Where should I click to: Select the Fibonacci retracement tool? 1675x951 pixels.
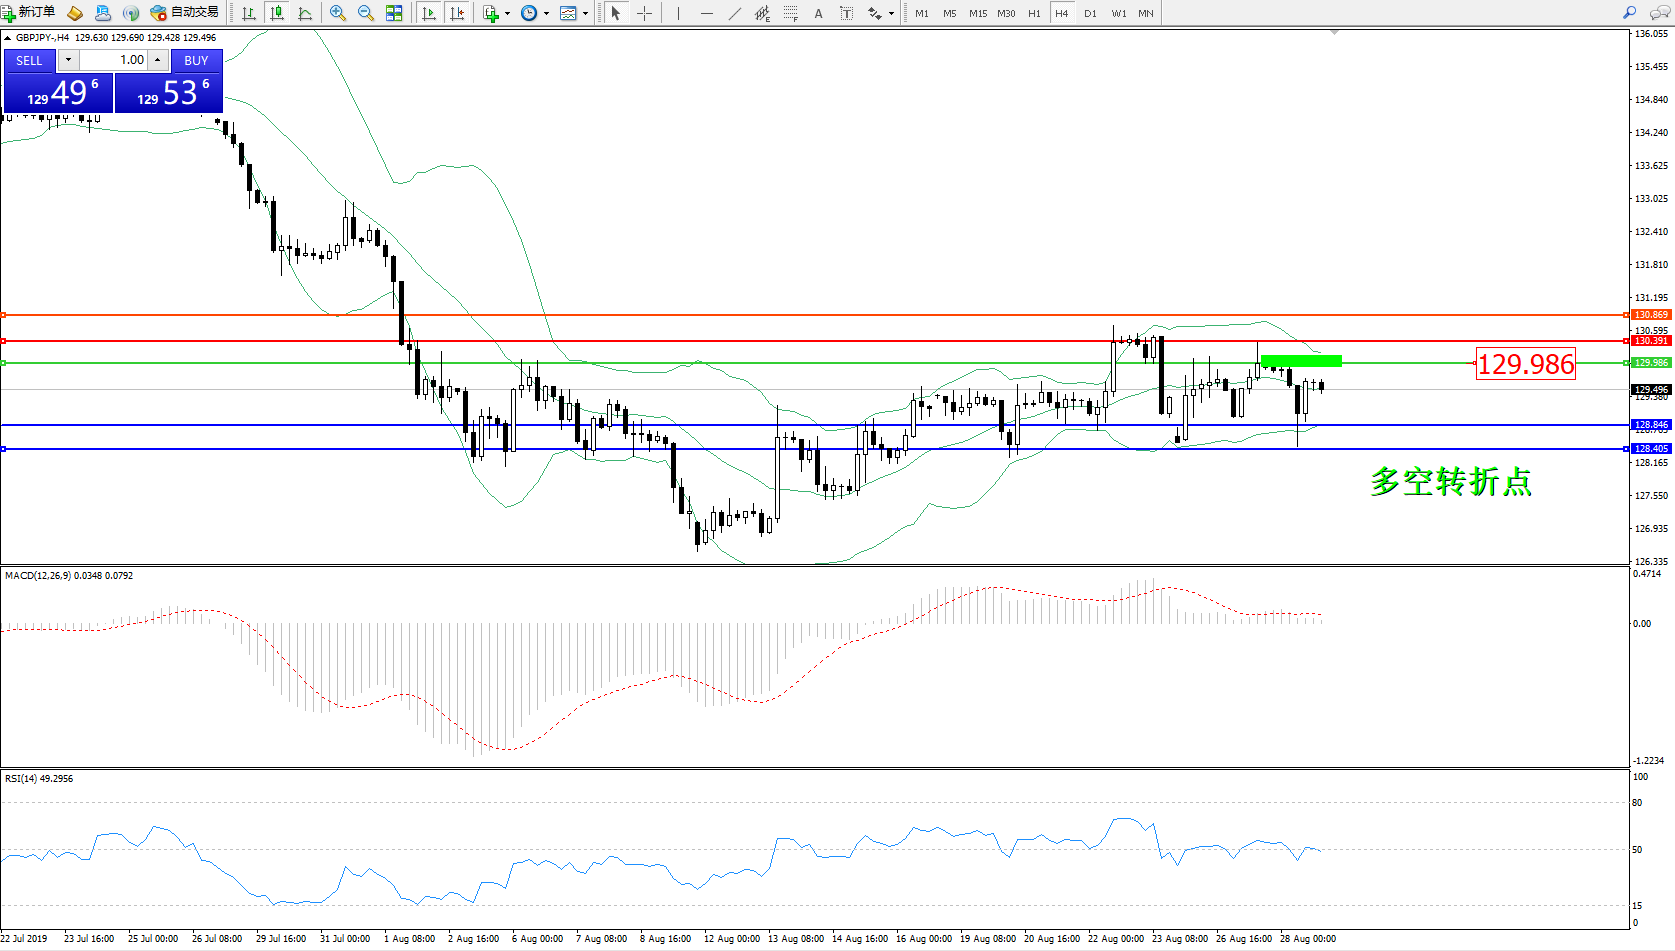point(791,13)
